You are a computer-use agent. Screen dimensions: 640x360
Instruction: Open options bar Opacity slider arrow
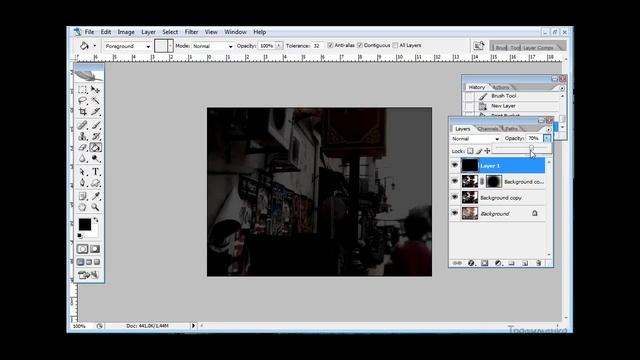[279, 46]
